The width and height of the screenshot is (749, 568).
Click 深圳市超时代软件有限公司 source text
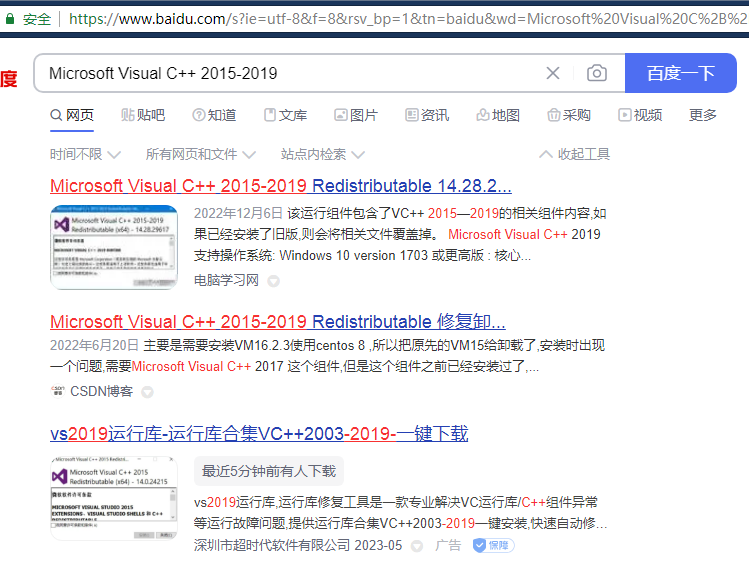(x=272, y=545)
